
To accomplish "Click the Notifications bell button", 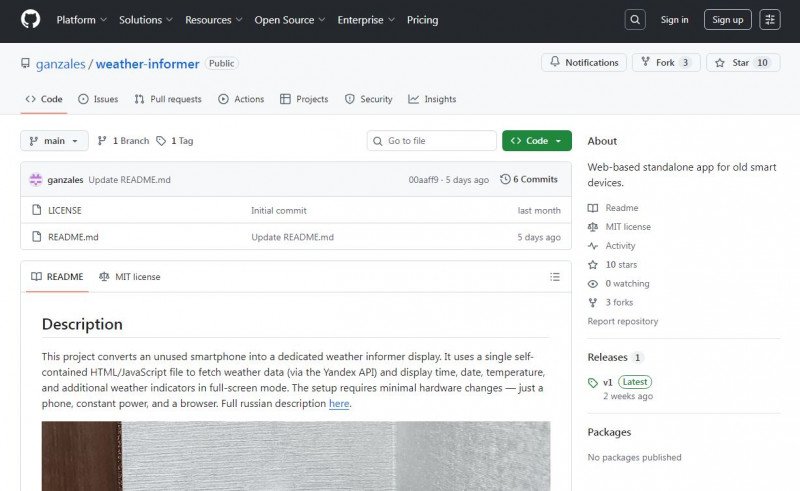I will tap(584, 63).
